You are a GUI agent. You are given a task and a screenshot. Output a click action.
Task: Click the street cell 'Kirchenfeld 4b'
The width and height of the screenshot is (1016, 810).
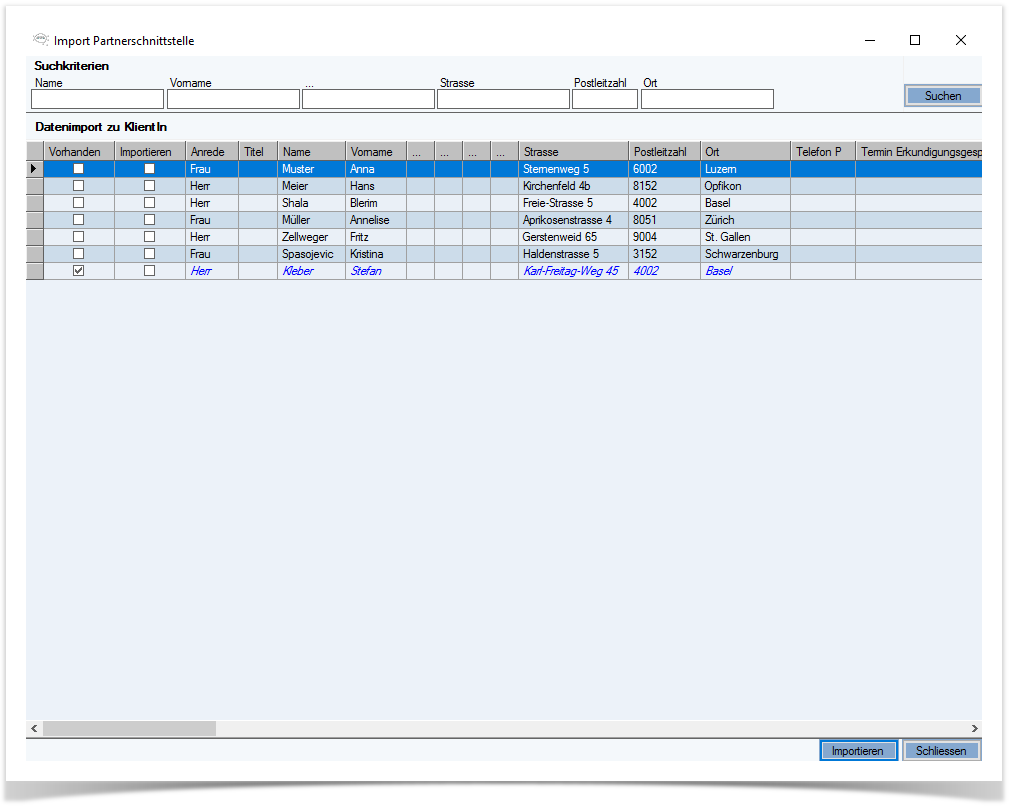tap(573, 186)
